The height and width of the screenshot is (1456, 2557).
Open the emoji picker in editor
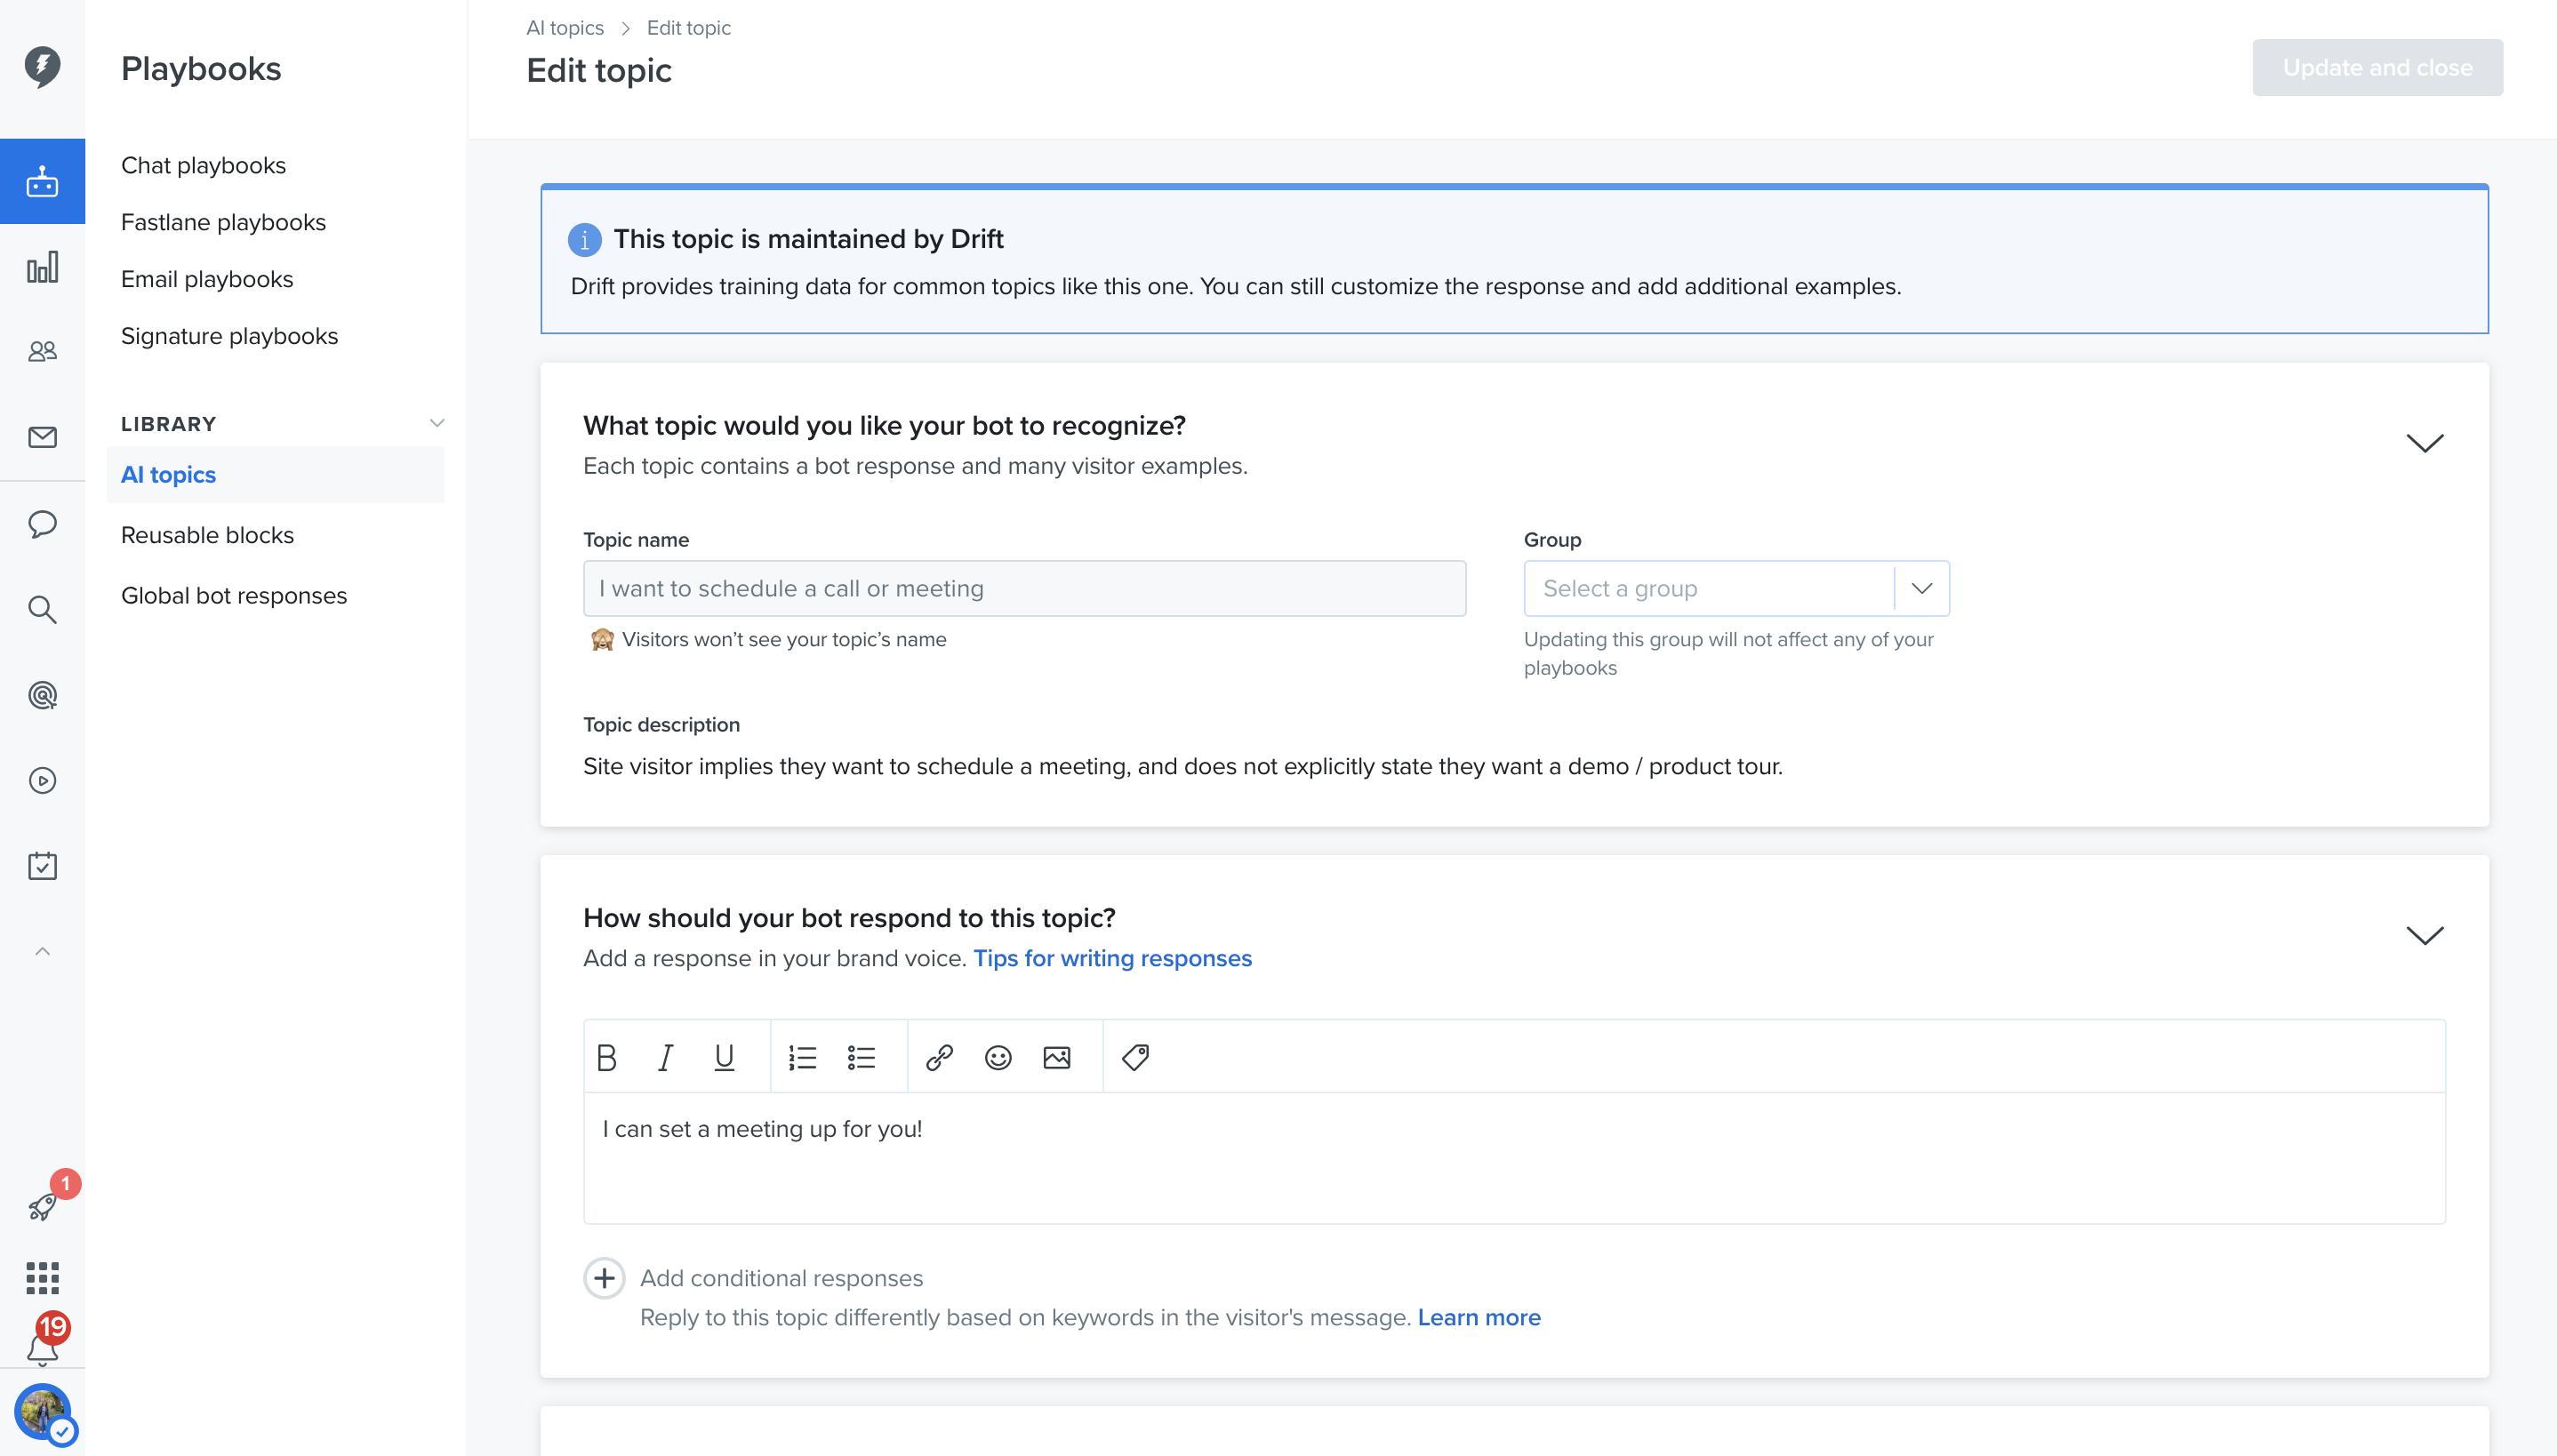coord(998,1057)
